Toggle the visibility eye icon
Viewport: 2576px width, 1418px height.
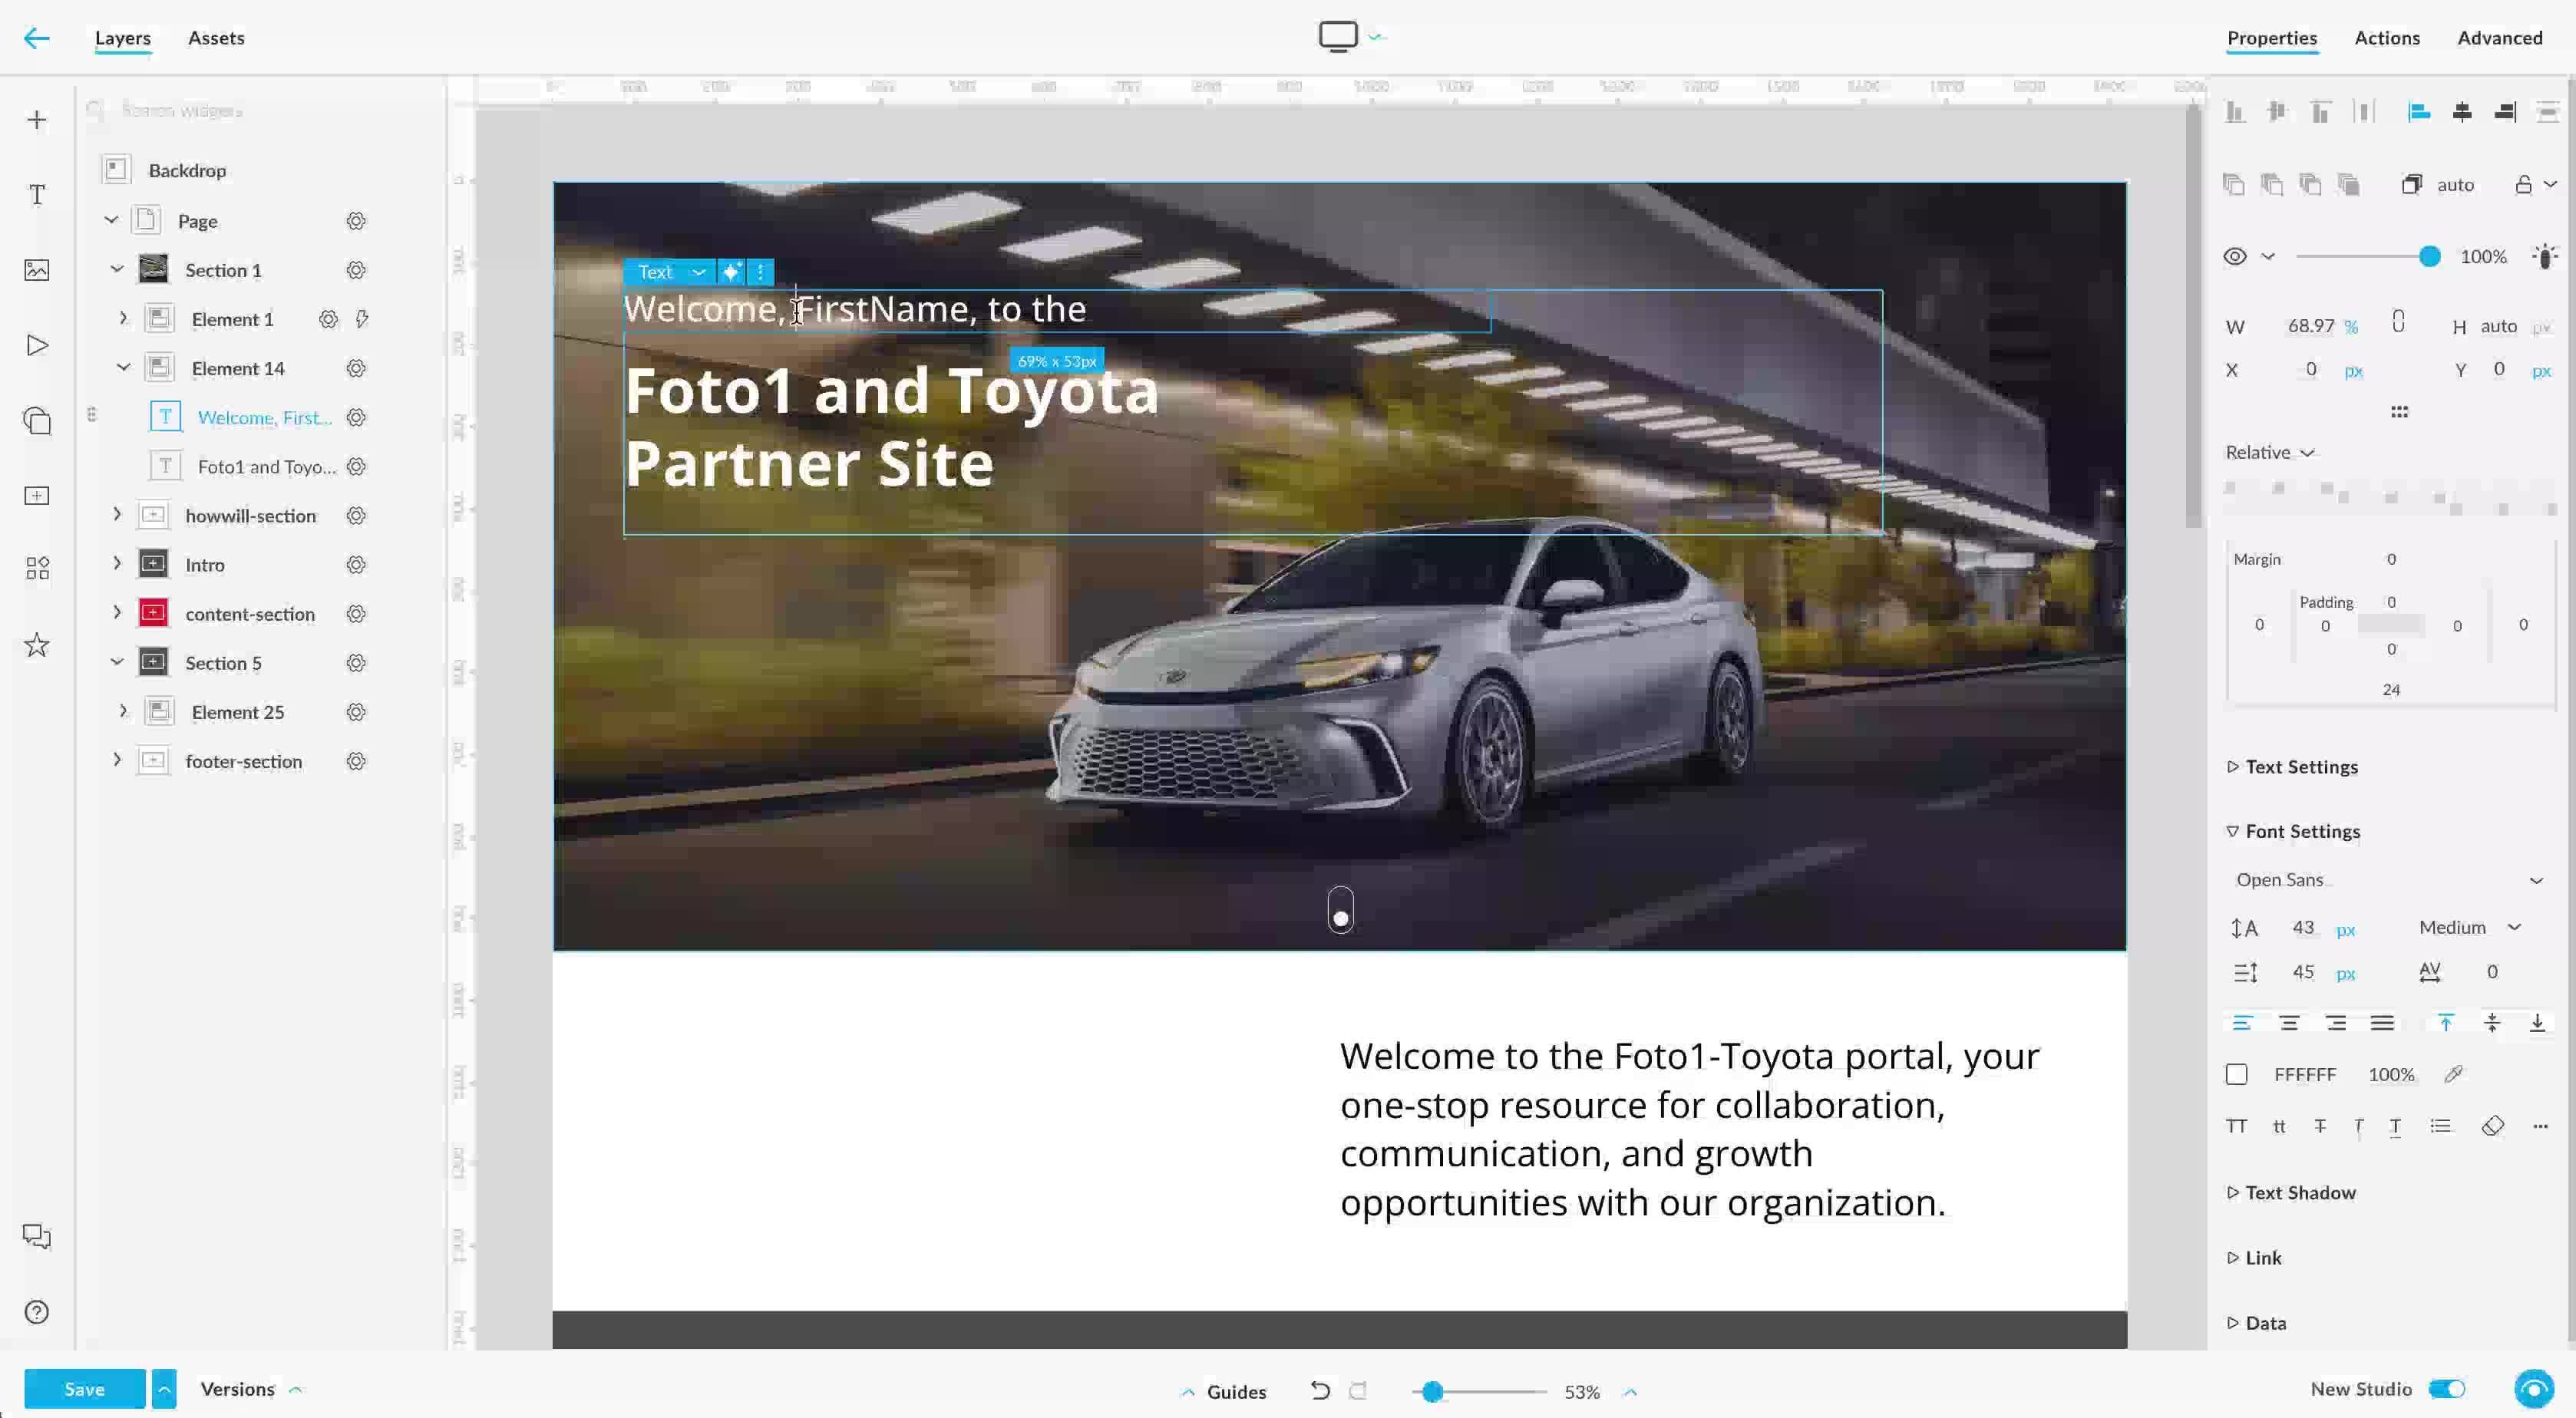pos(2235,256)
